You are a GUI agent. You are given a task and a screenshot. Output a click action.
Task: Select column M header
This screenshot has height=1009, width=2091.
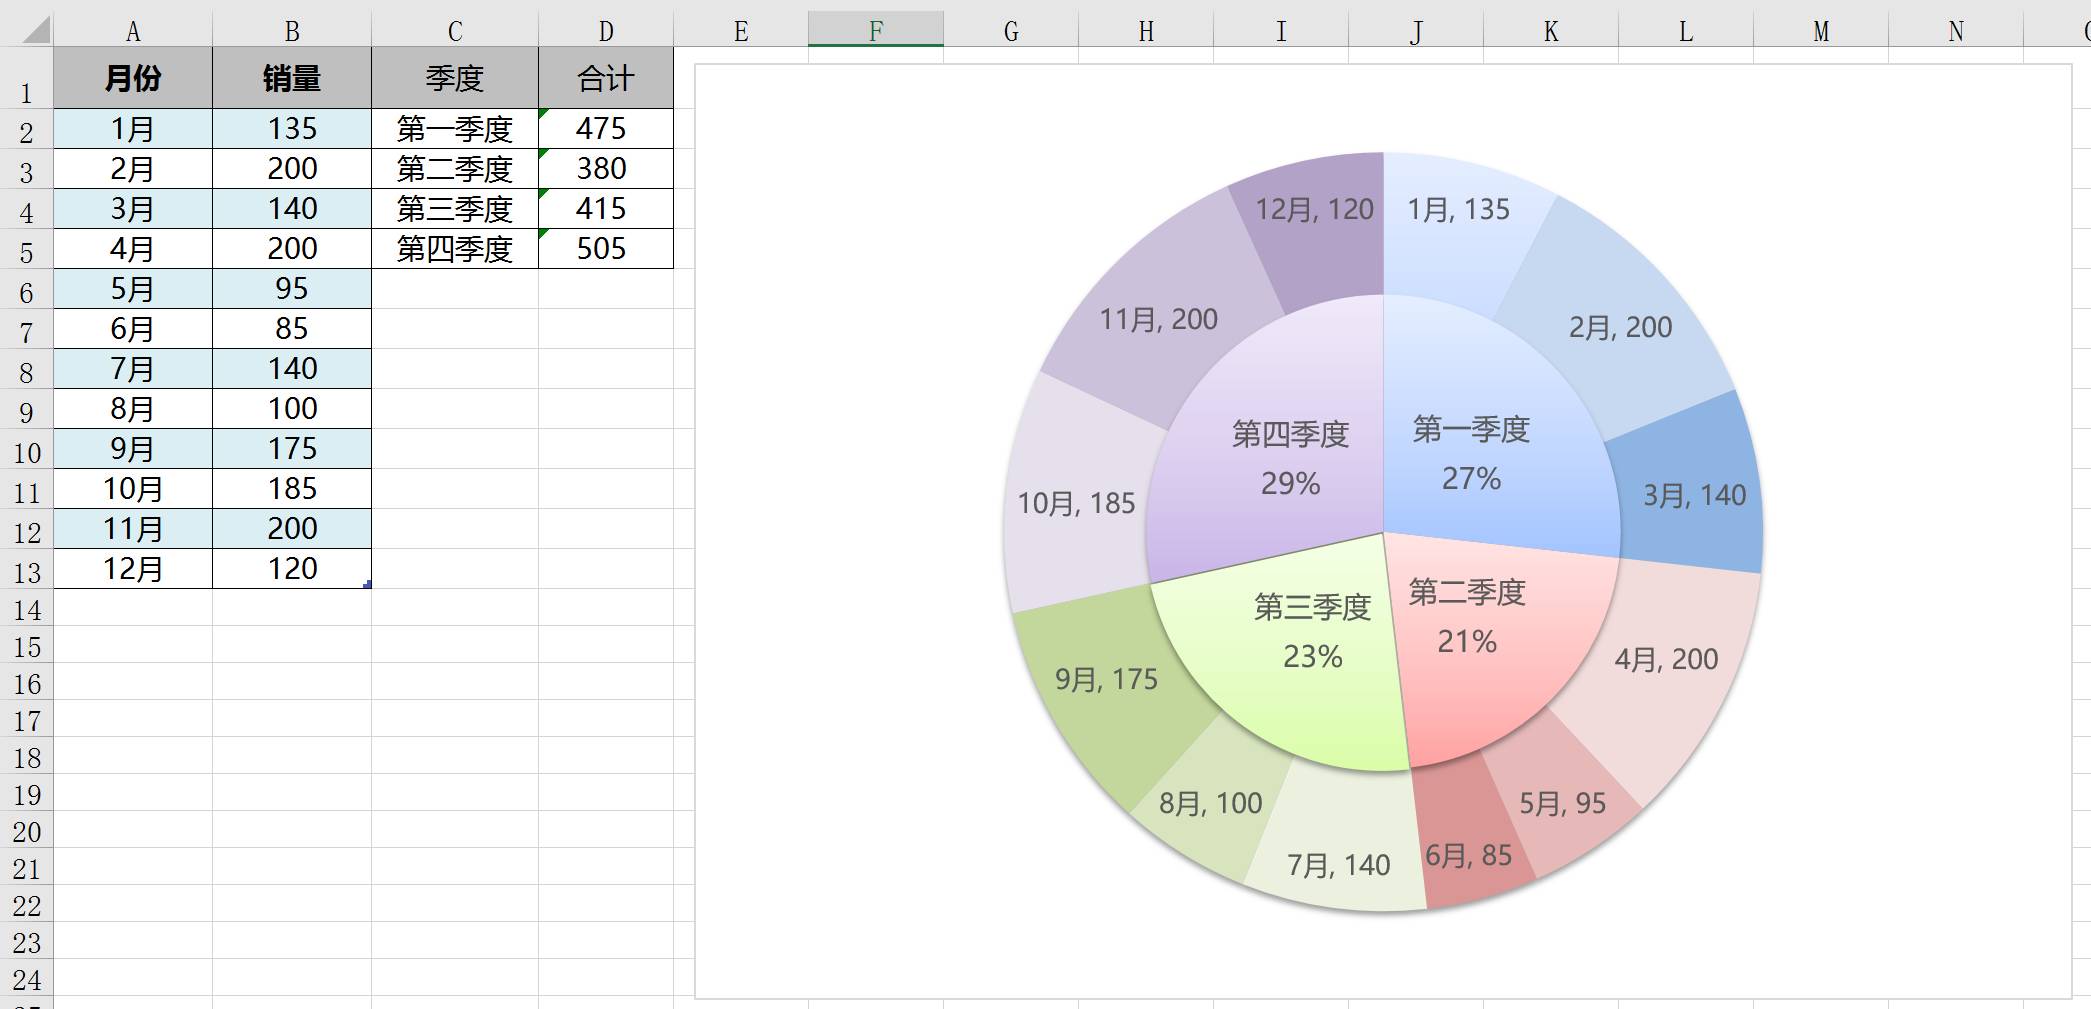click(1821, 32)
